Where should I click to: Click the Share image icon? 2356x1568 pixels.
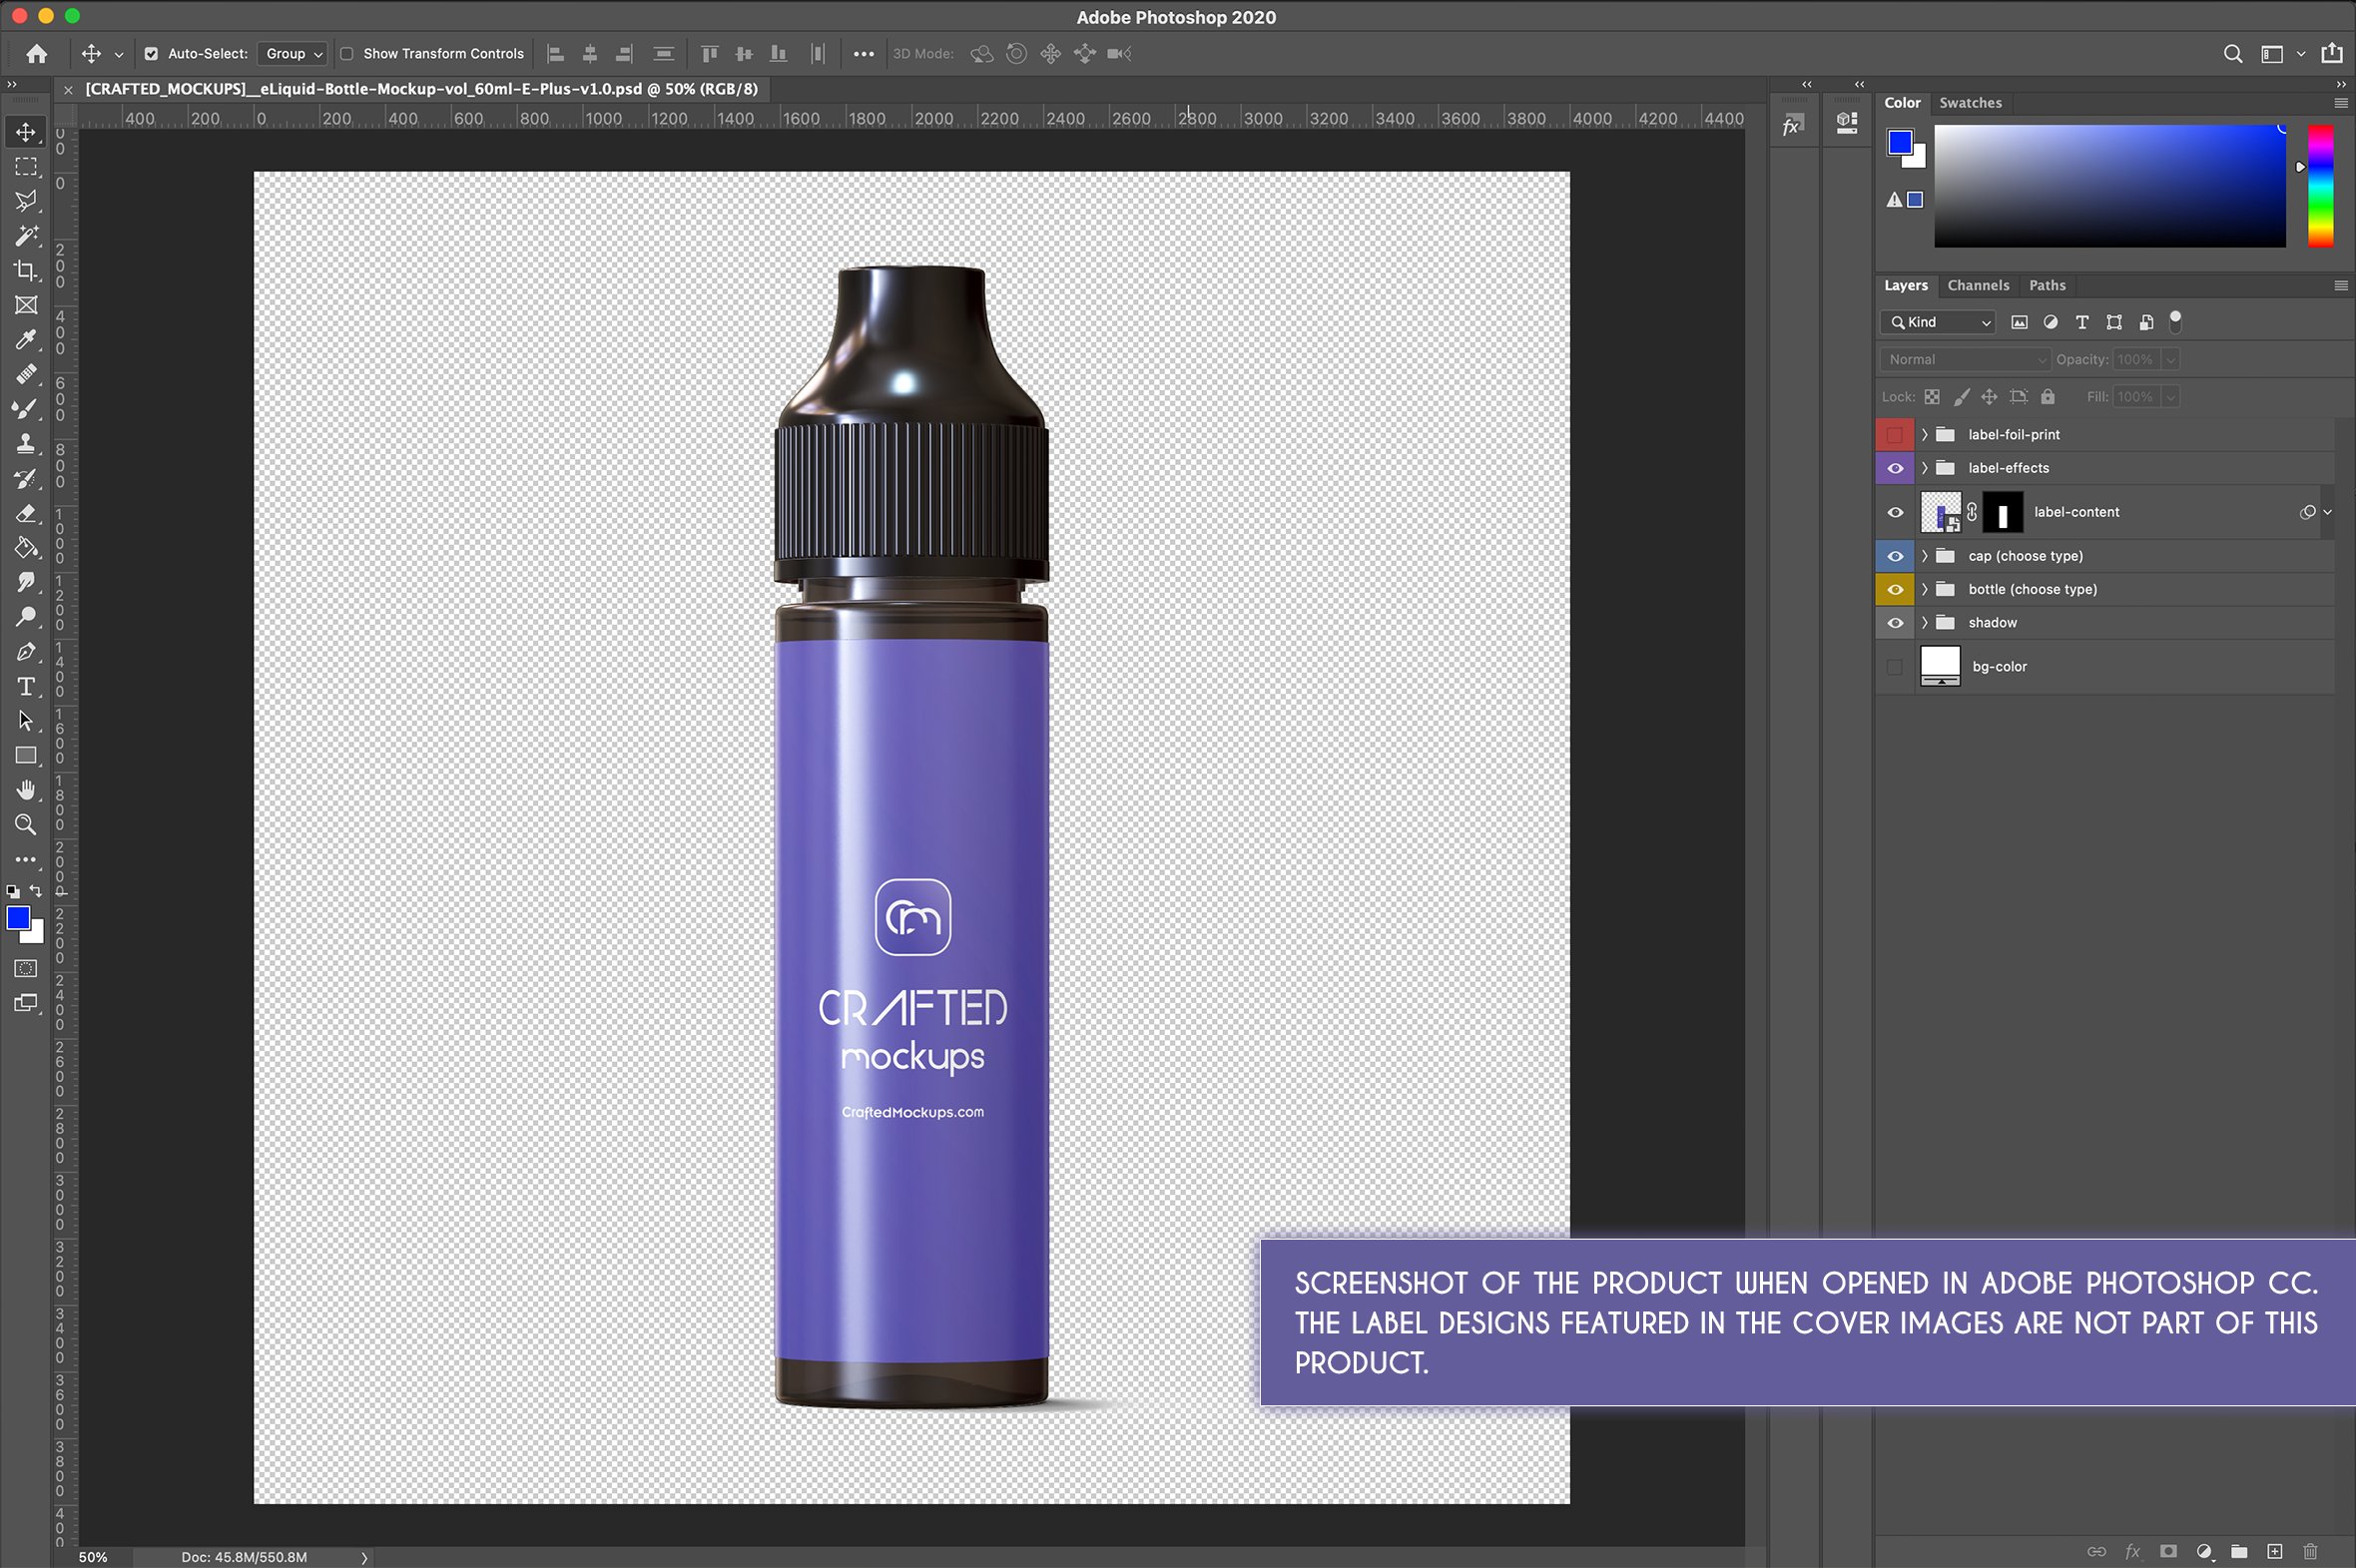point(2332,53)
